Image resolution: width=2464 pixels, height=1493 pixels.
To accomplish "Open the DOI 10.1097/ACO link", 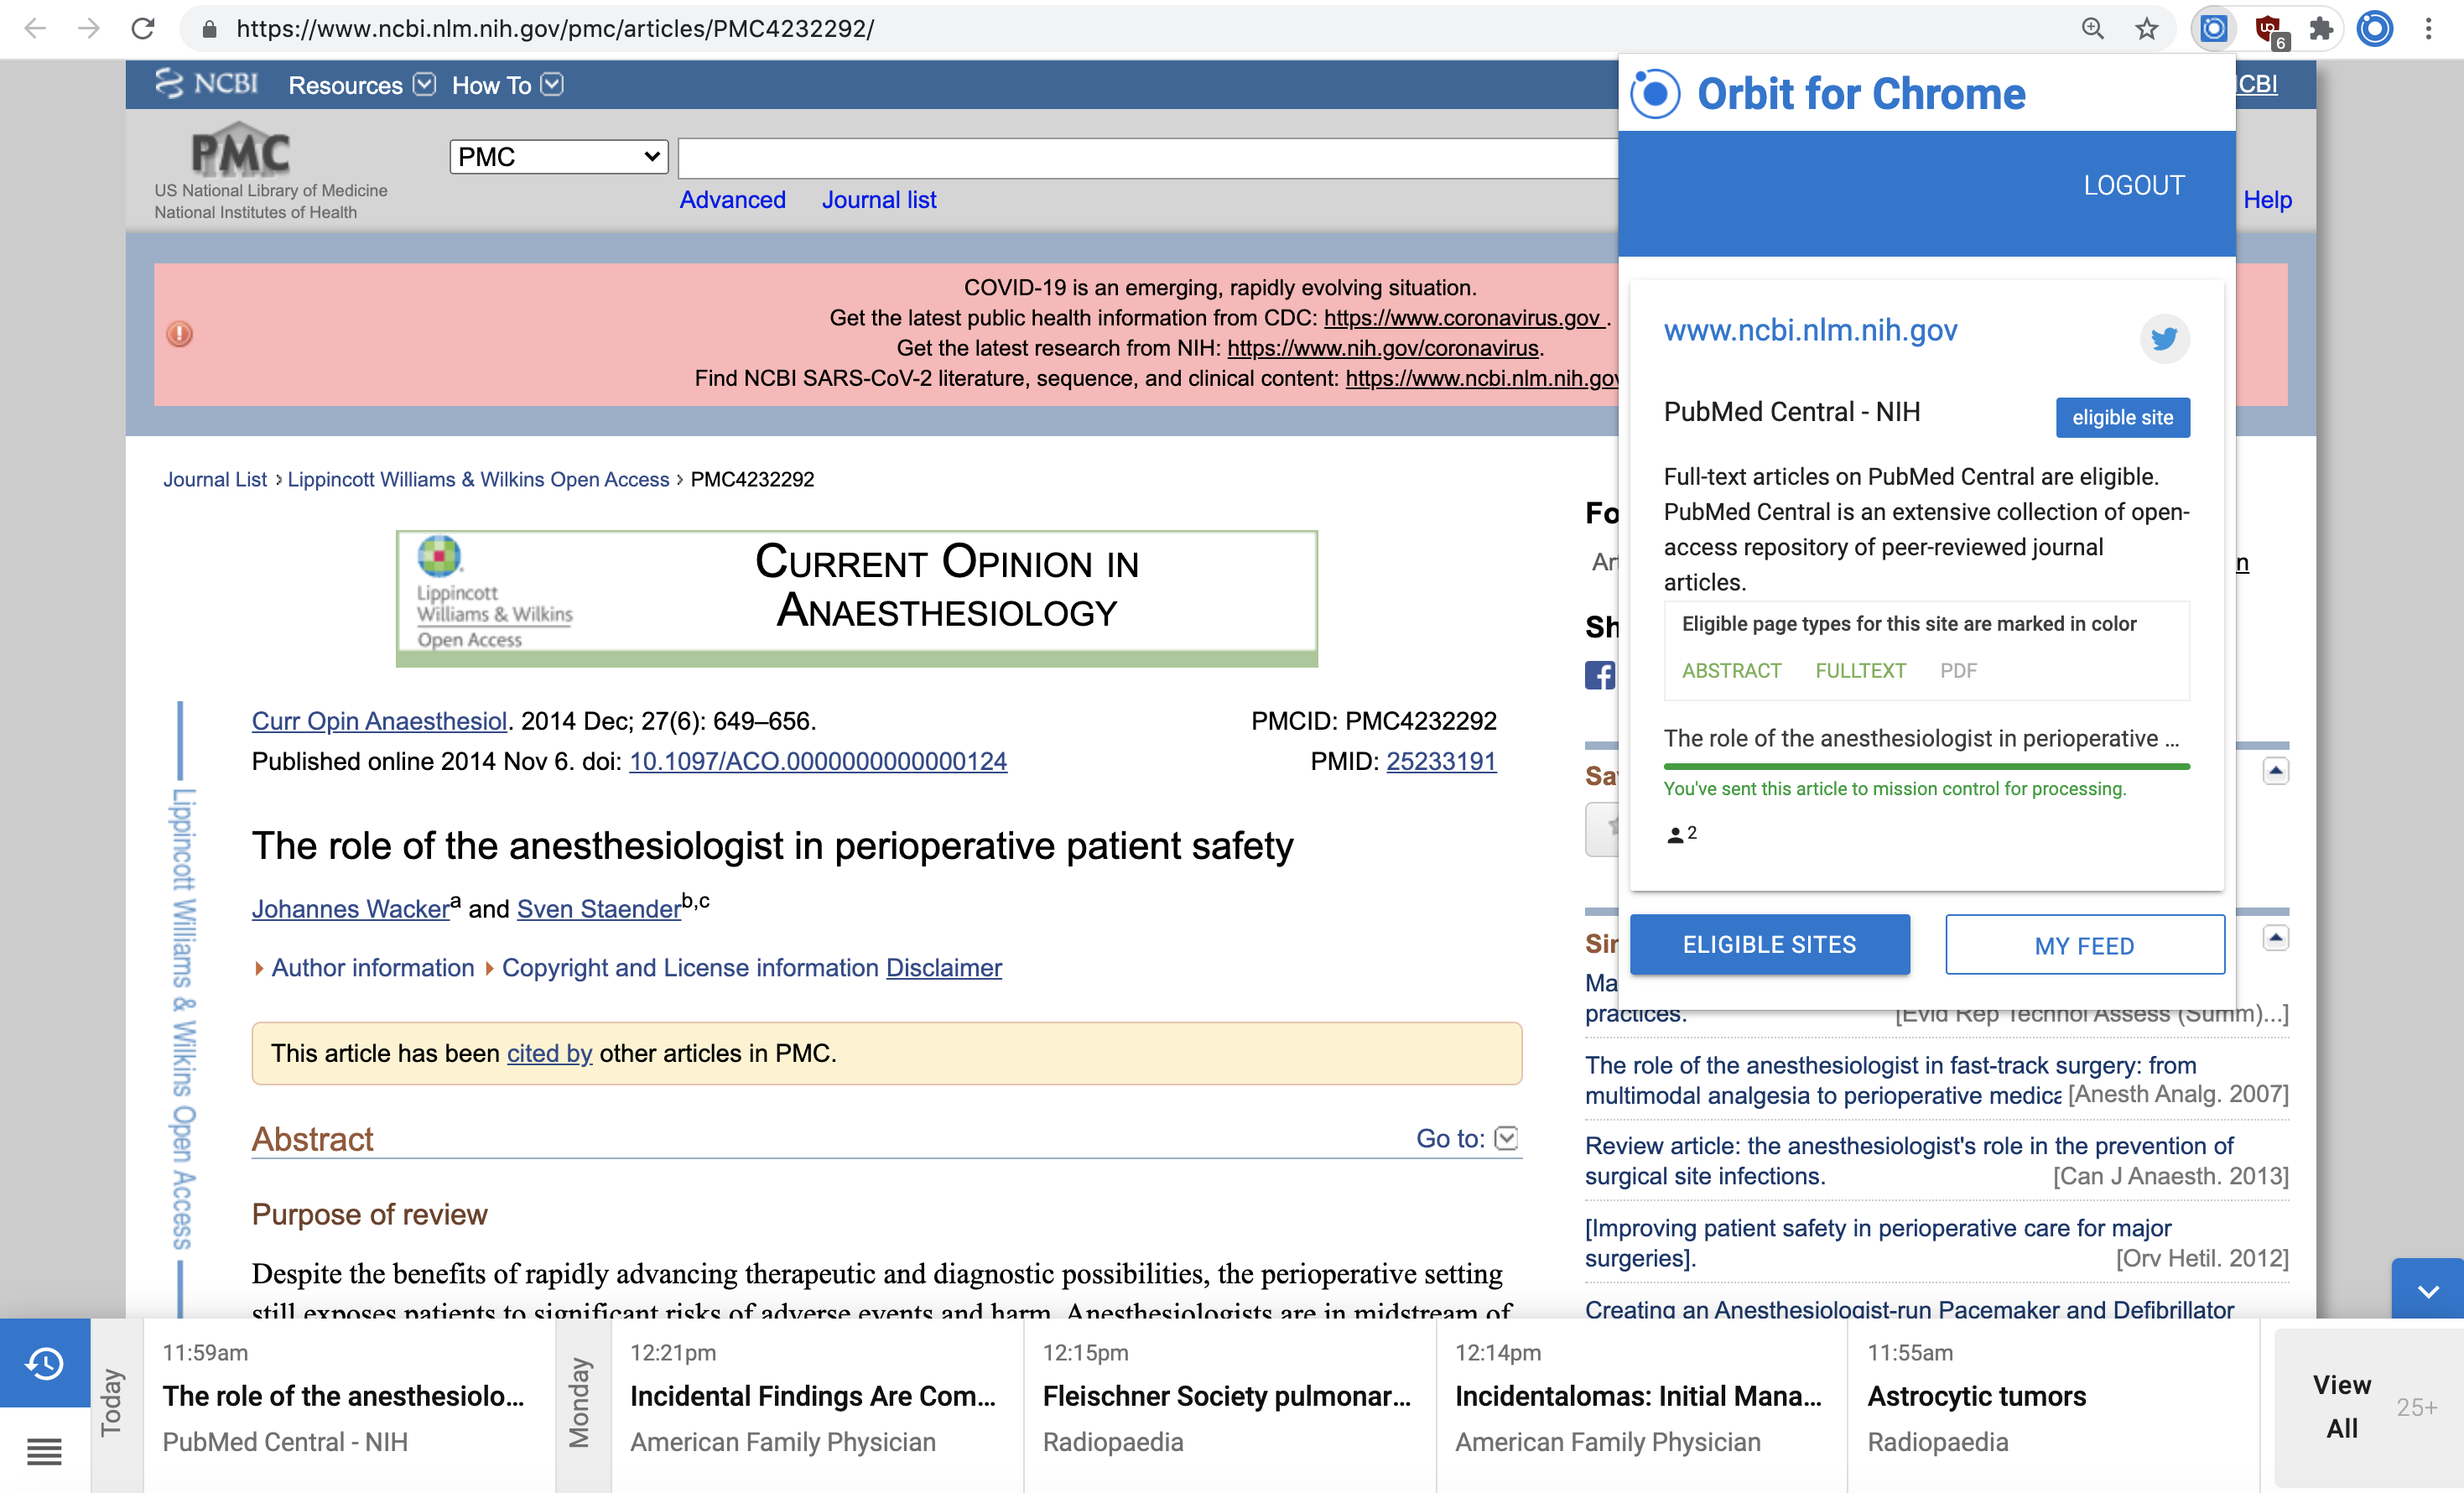I will click(818, 761).
